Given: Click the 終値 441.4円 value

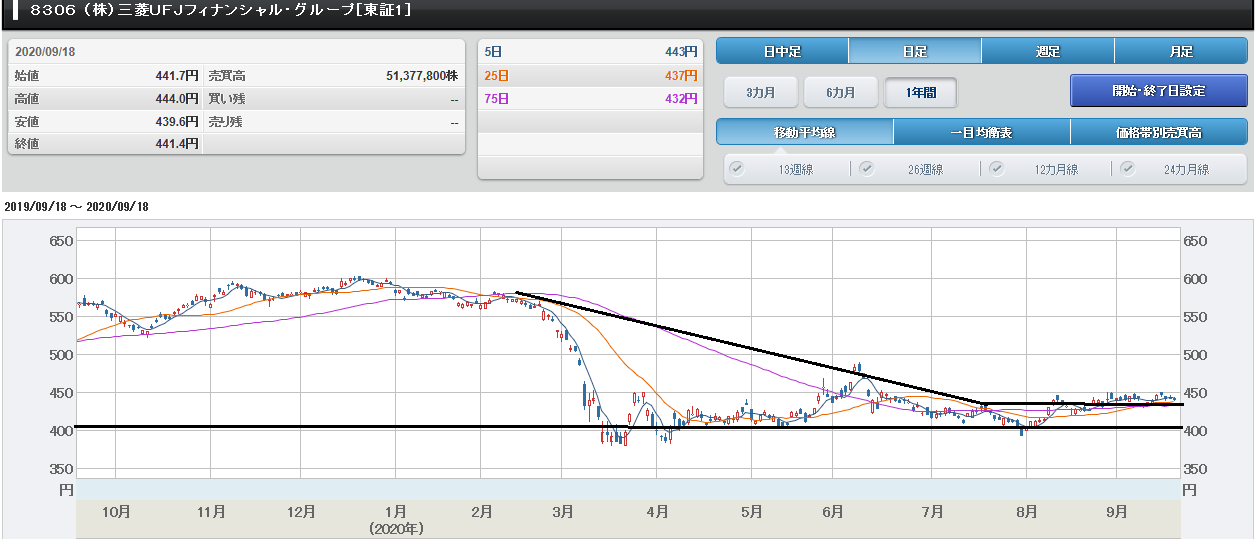Looking at the screenshot, I should (x=177, y=144).
